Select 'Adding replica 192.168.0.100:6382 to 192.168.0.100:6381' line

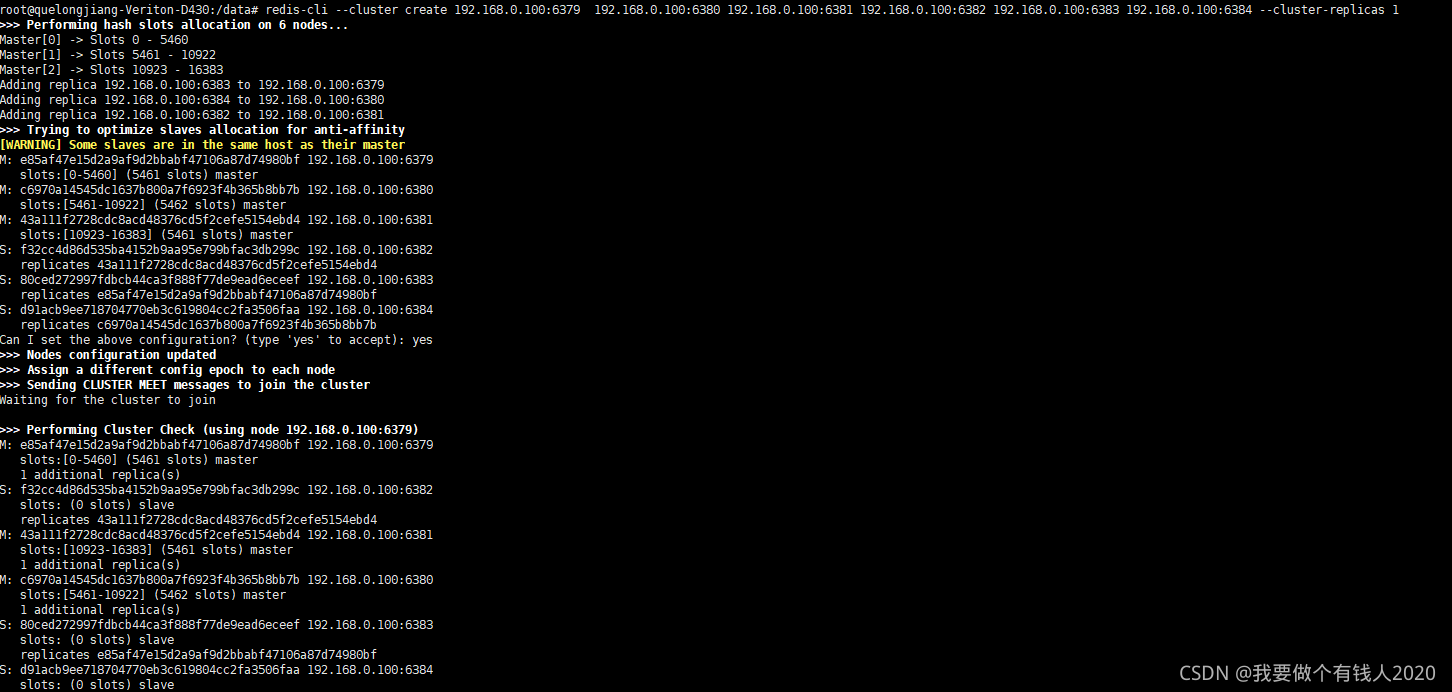(x=192, y=114)
